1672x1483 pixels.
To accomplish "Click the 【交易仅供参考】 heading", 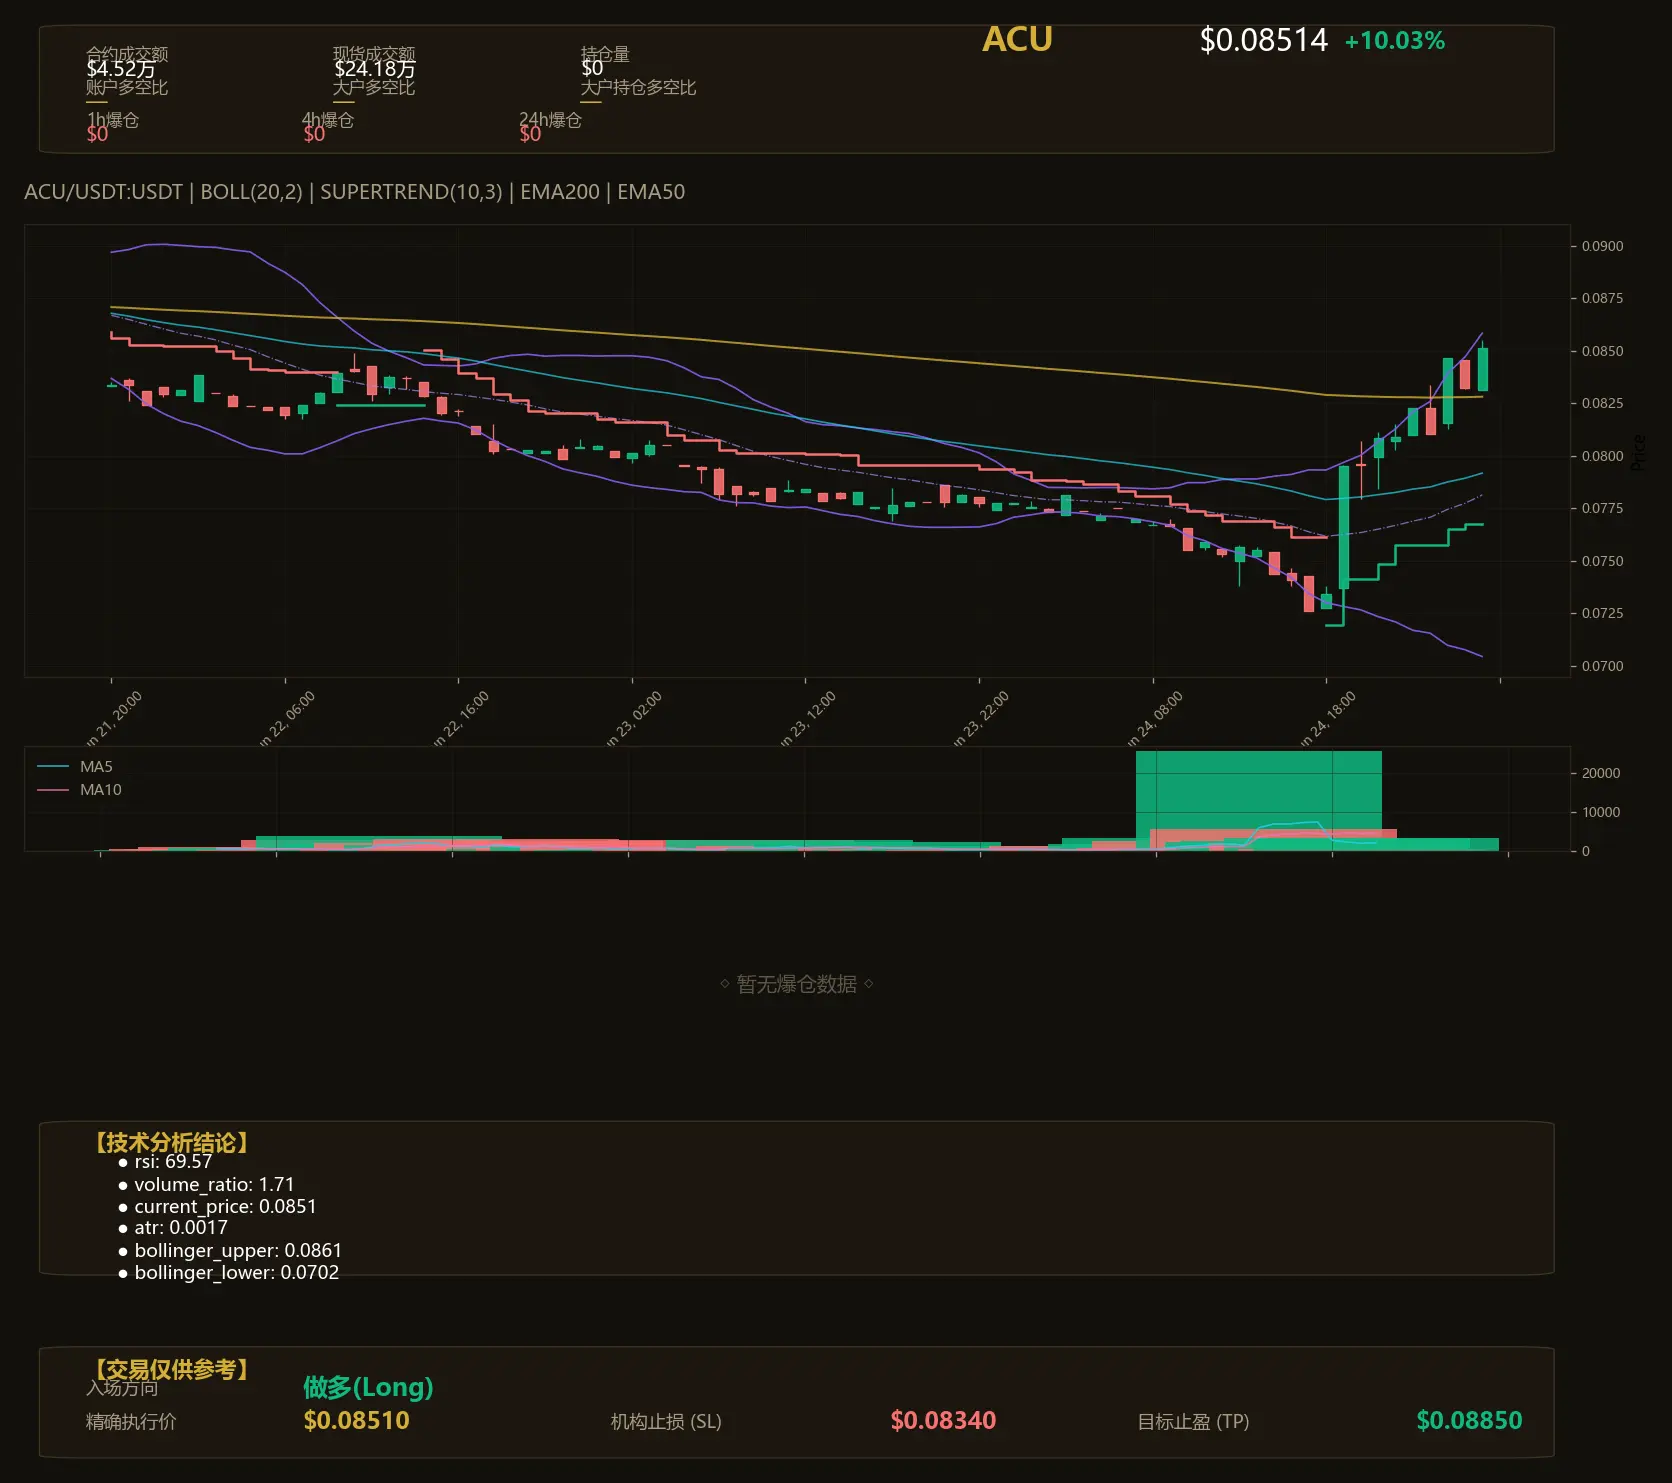I will pyautogui.click(x=172, y=1369).
